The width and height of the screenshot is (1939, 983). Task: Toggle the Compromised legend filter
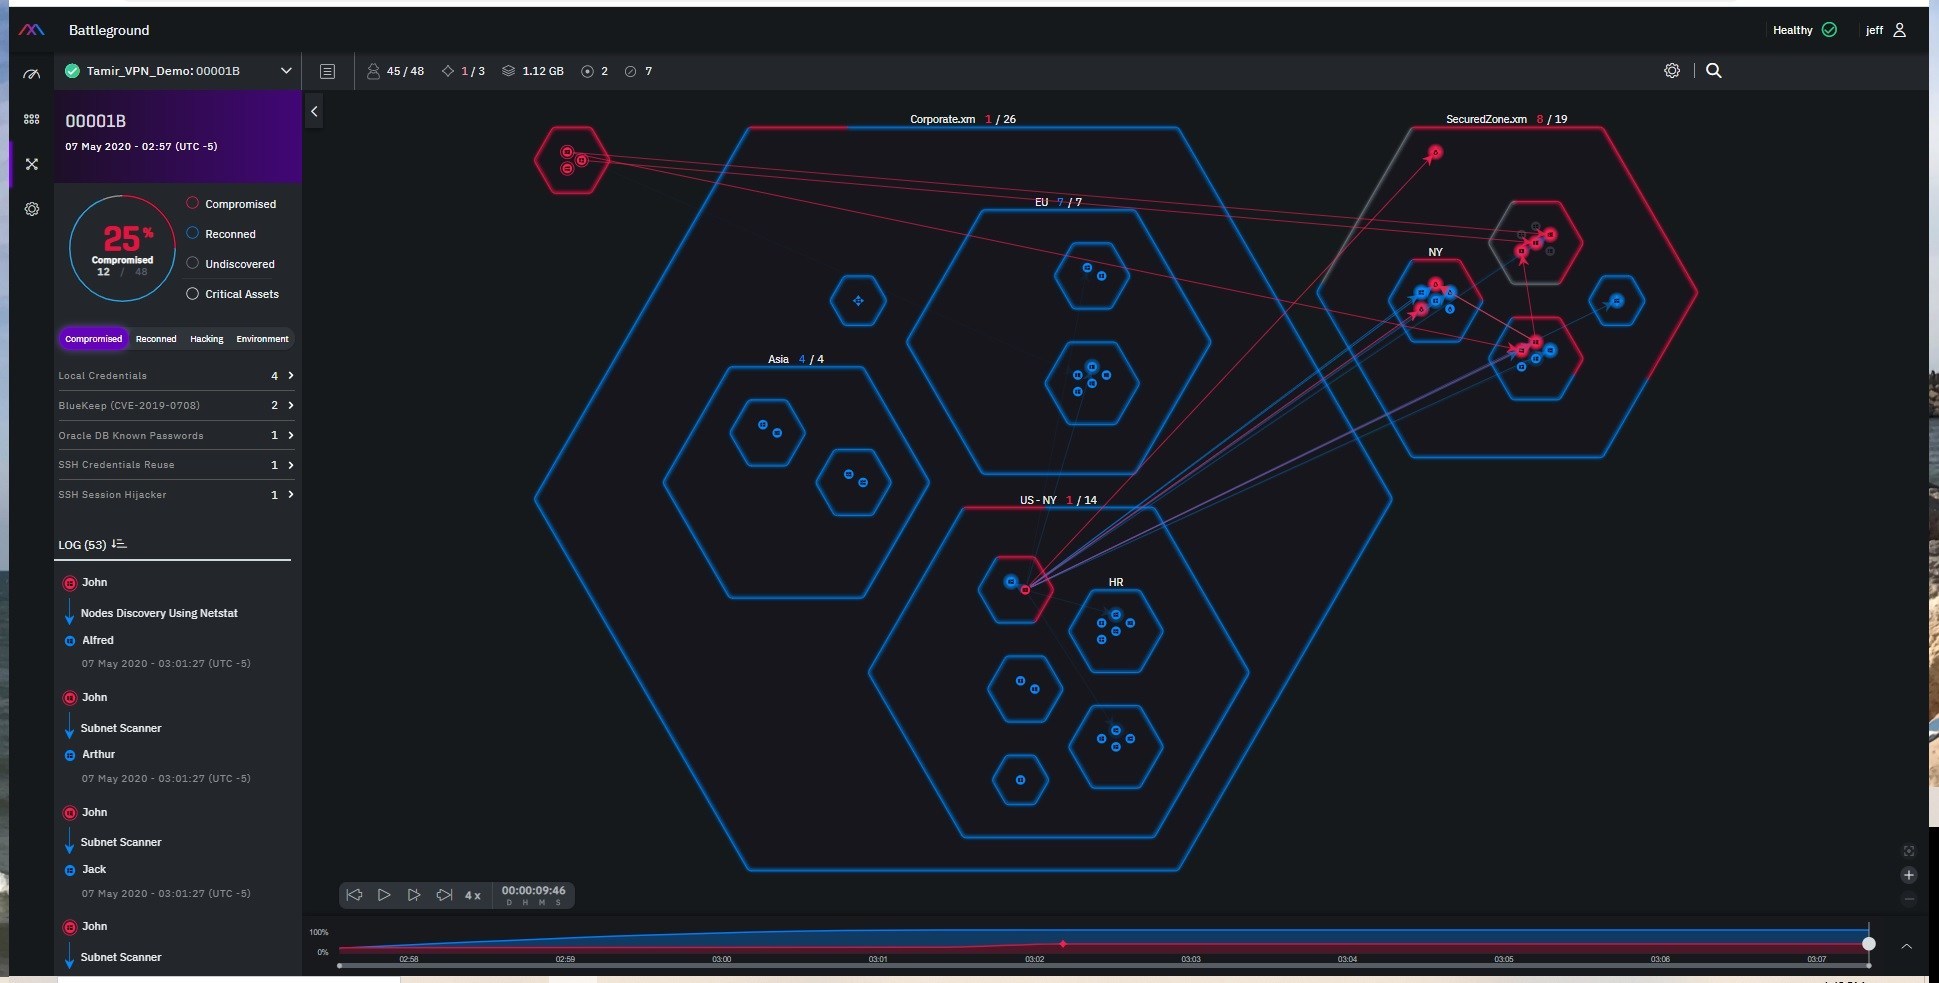pyautogui.click(x=193, y=203)
